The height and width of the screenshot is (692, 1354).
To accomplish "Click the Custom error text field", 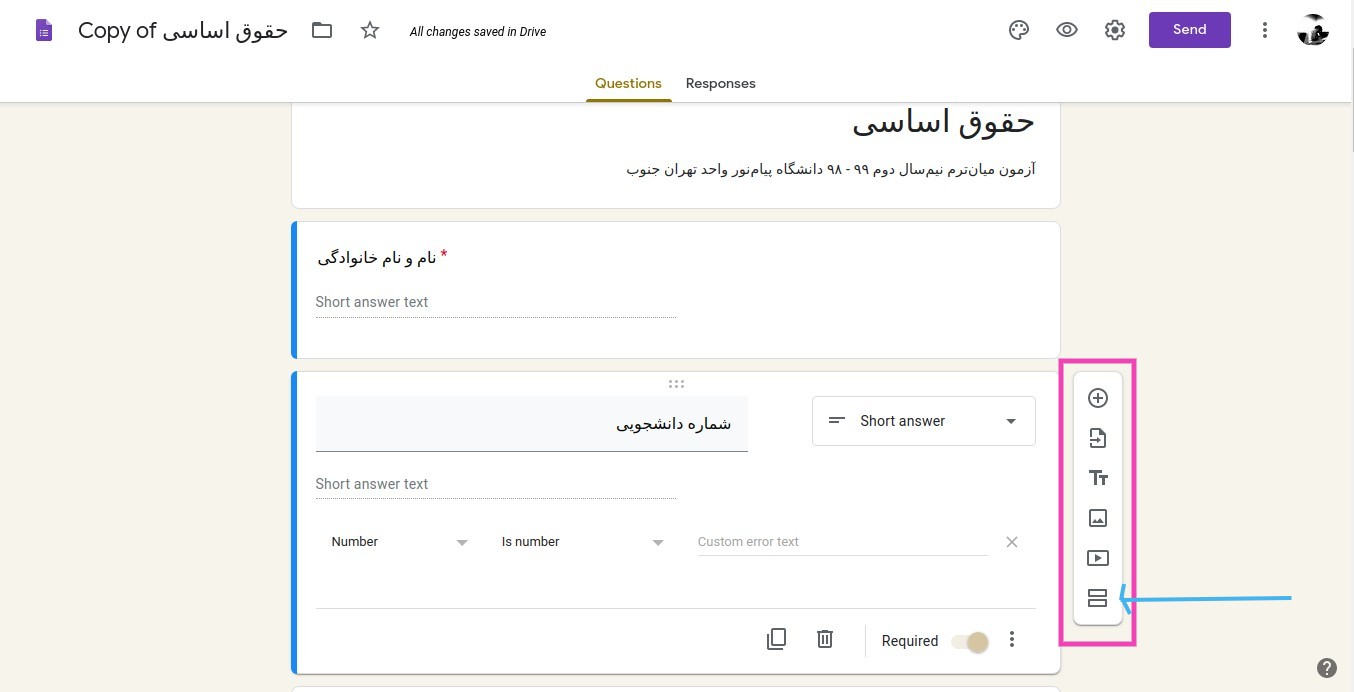I will pyautogui.click(x=842, y=542).
